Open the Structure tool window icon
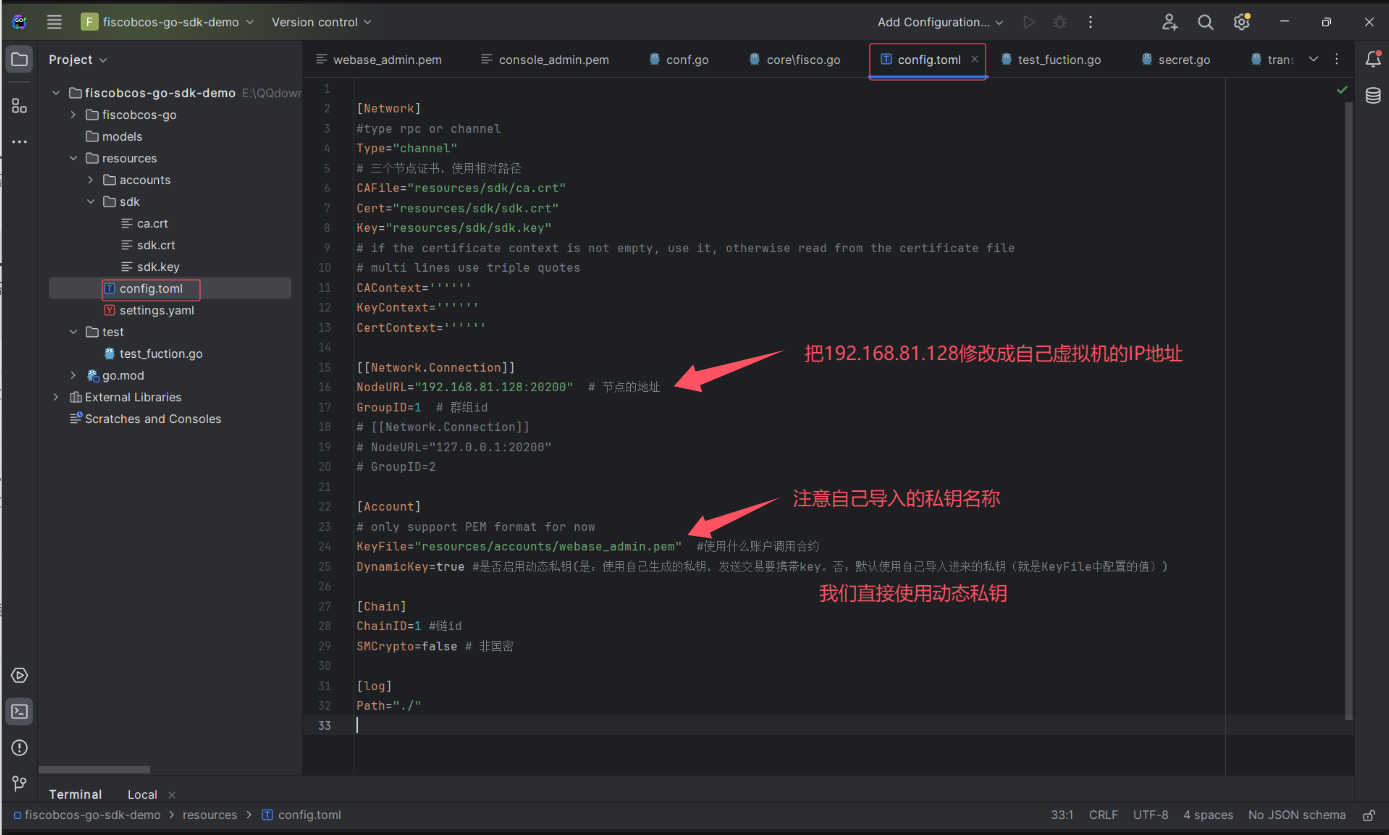Screen dimensions: 1389x835 click(19, 105)
